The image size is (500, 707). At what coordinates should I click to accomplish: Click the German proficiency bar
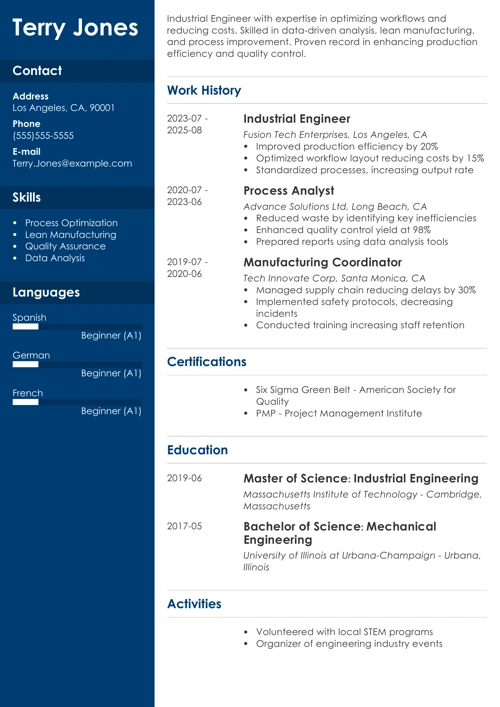click(x=77, y=364)
